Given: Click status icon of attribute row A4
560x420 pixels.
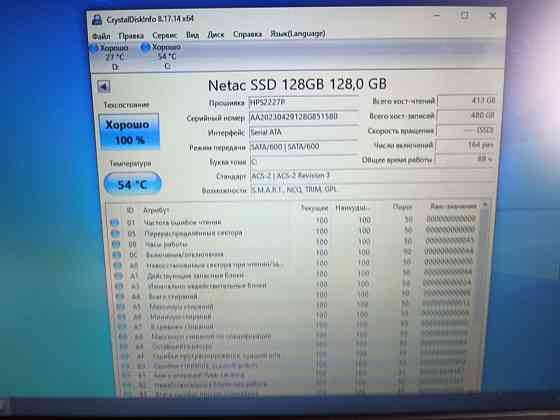Looking at the screenshot, I should tap(120, 297).
